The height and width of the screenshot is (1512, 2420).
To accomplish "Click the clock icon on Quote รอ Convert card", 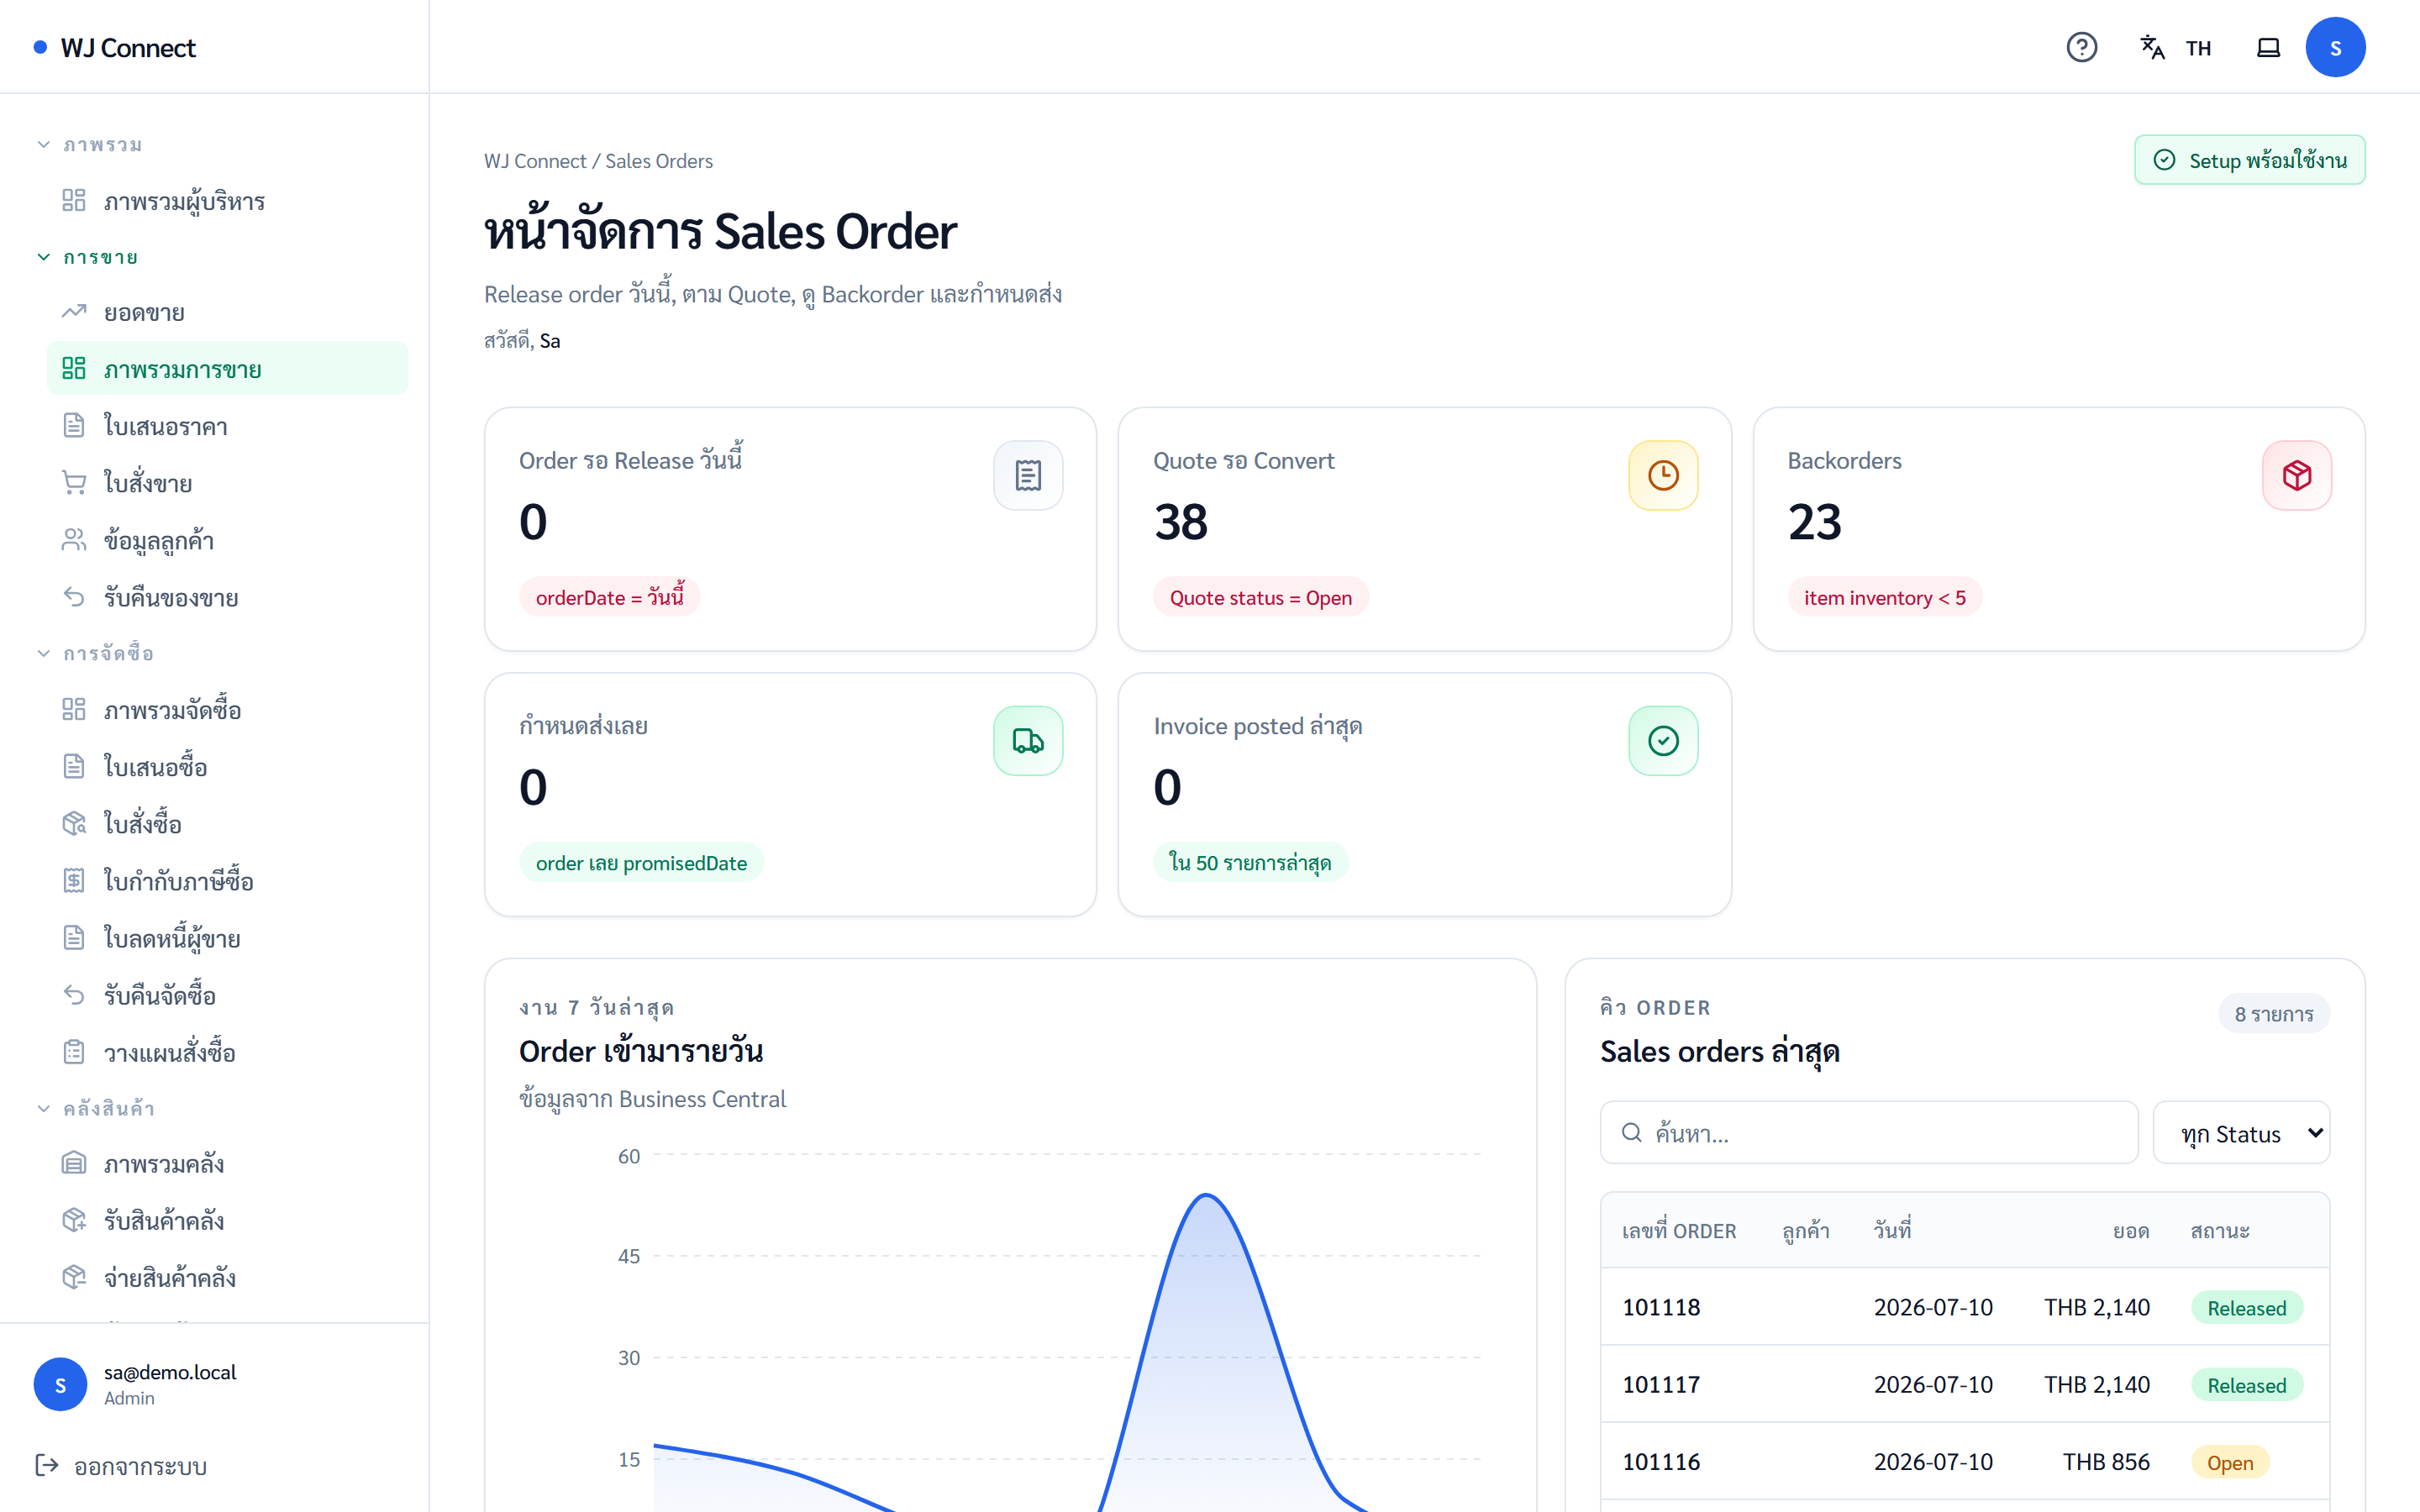I will 1663,475.
